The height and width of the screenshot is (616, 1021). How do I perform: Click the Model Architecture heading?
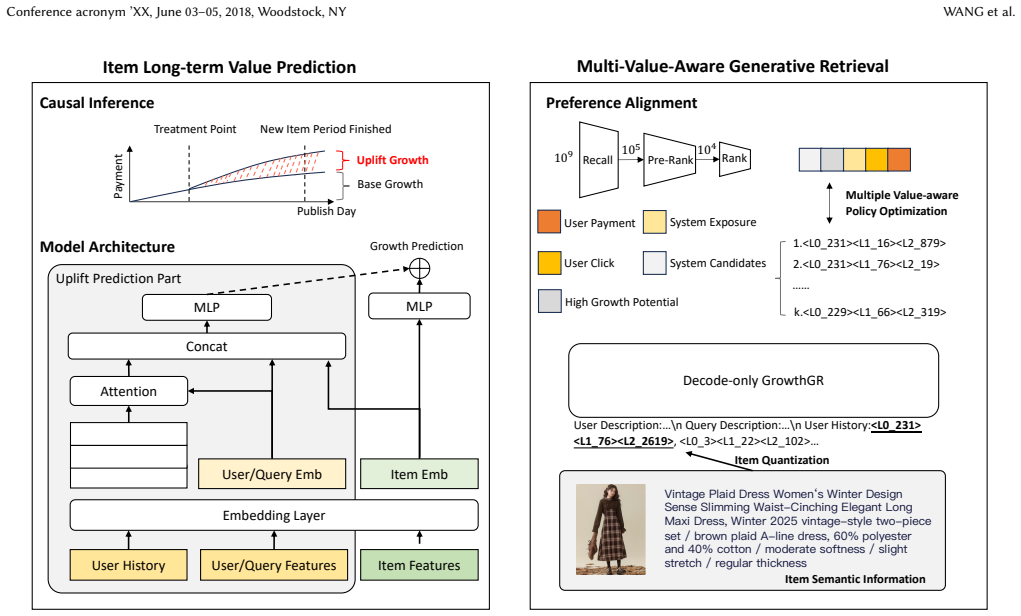tap(107, 247)
